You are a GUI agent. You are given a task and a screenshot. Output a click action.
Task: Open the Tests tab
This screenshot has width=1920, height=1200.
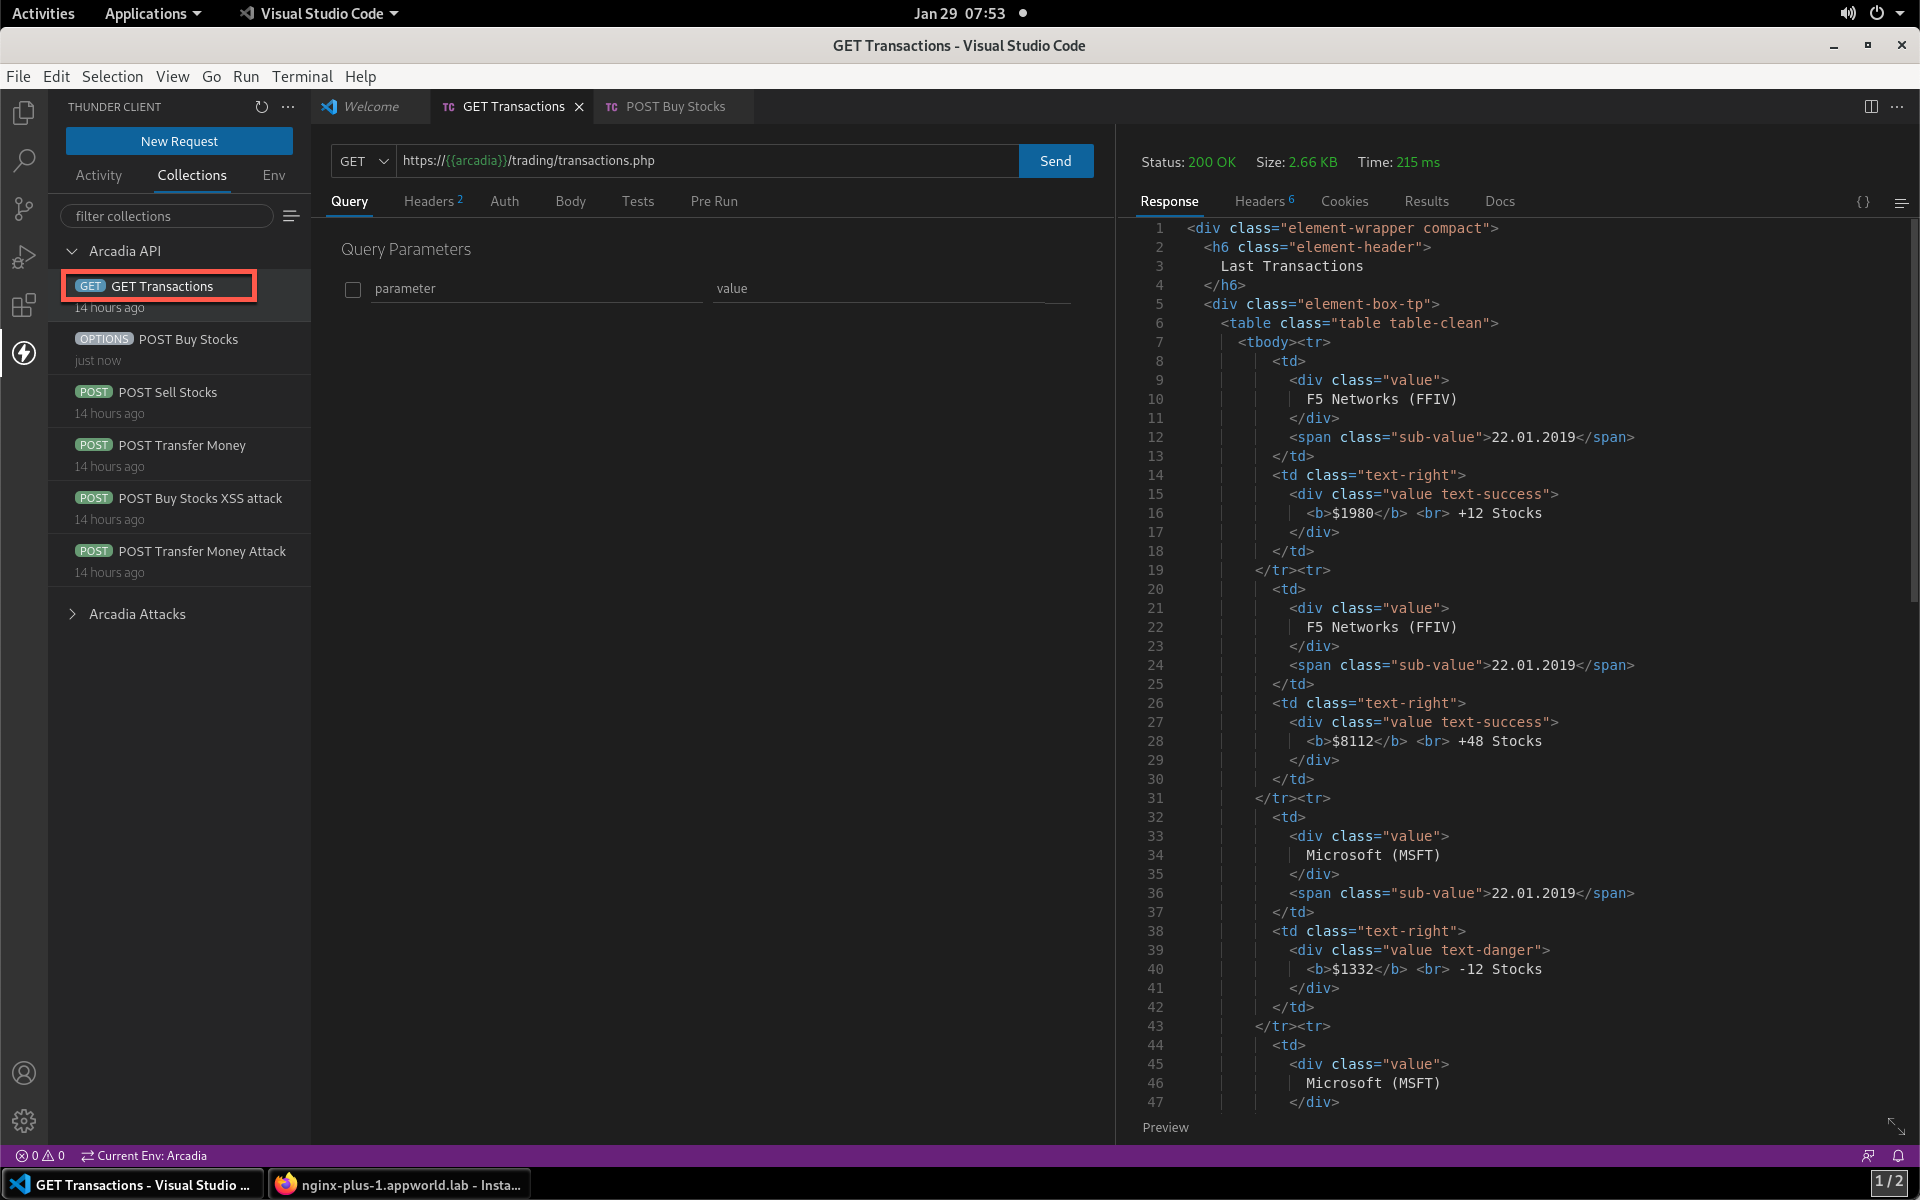coord(638,201)
